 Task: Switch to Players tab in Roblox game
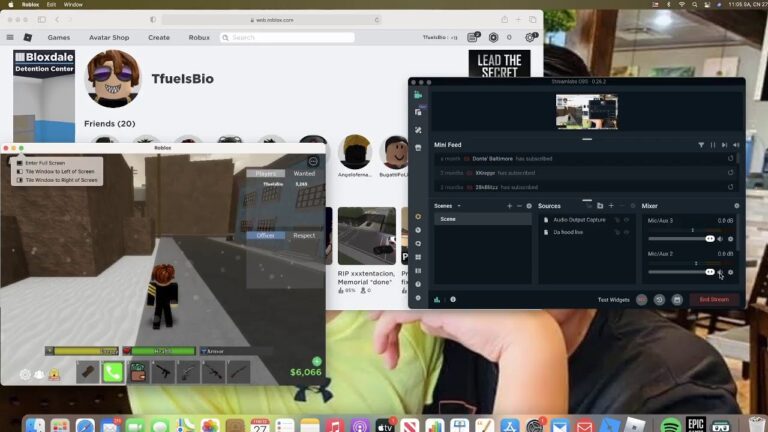[x=265, y=173]
